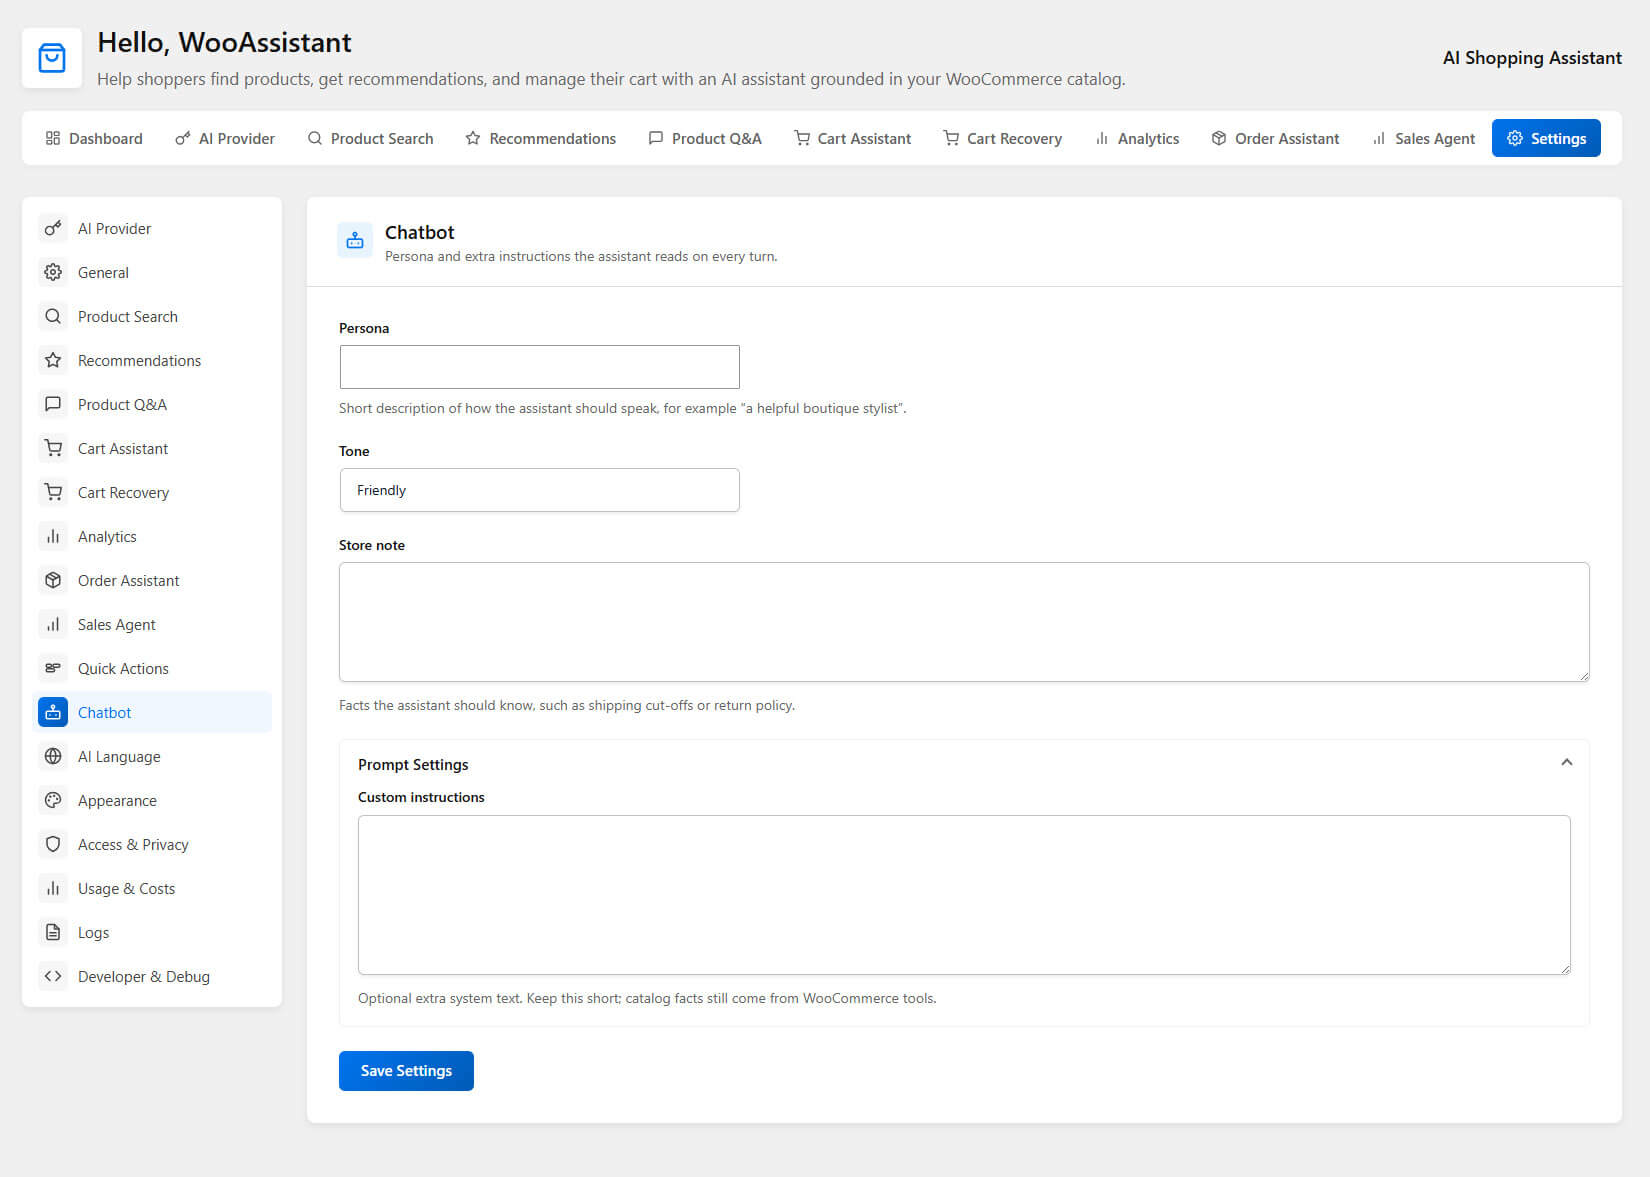Switch to the Cart Recovery top tab
This screenshot has height=1177, width=1650.
1003,138
